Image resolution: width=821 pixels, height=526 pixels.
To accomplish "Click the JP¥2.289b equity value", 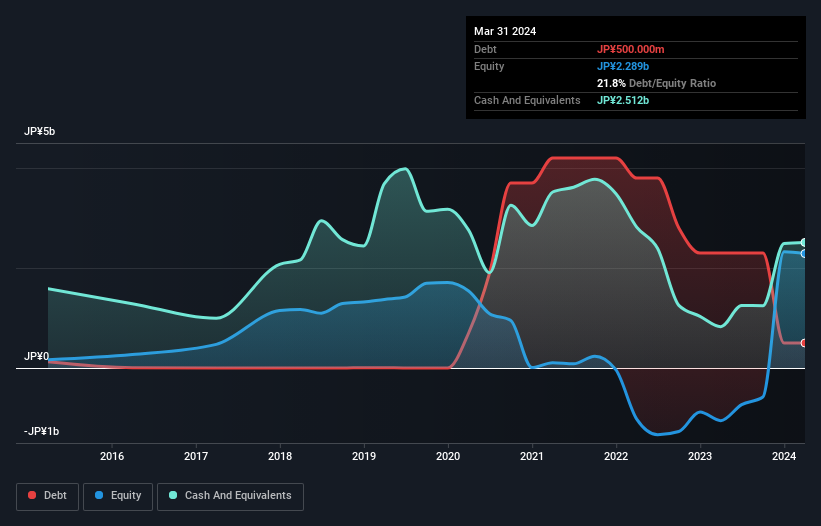I will 623,66.
